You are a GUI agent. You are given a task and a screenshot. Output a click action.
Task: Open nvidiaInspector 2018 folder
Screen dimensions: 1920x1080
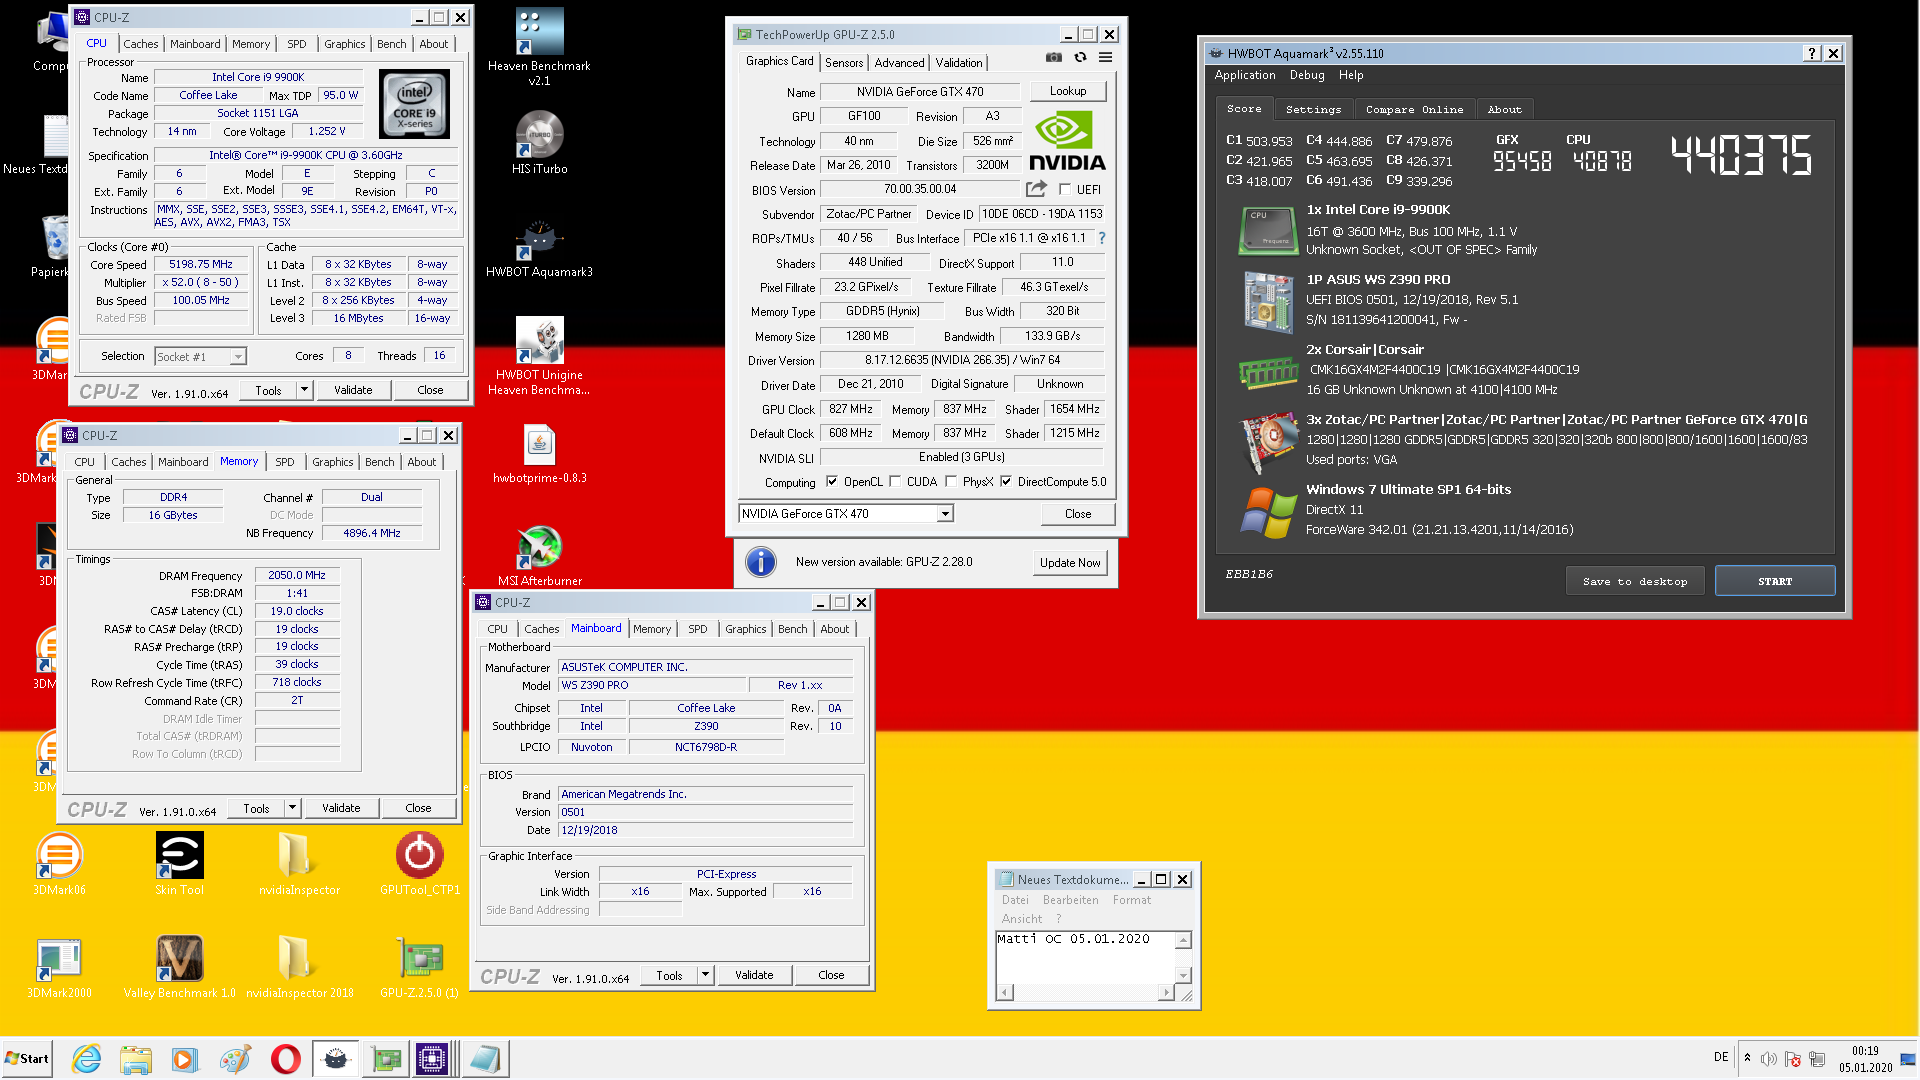[299, 967]
